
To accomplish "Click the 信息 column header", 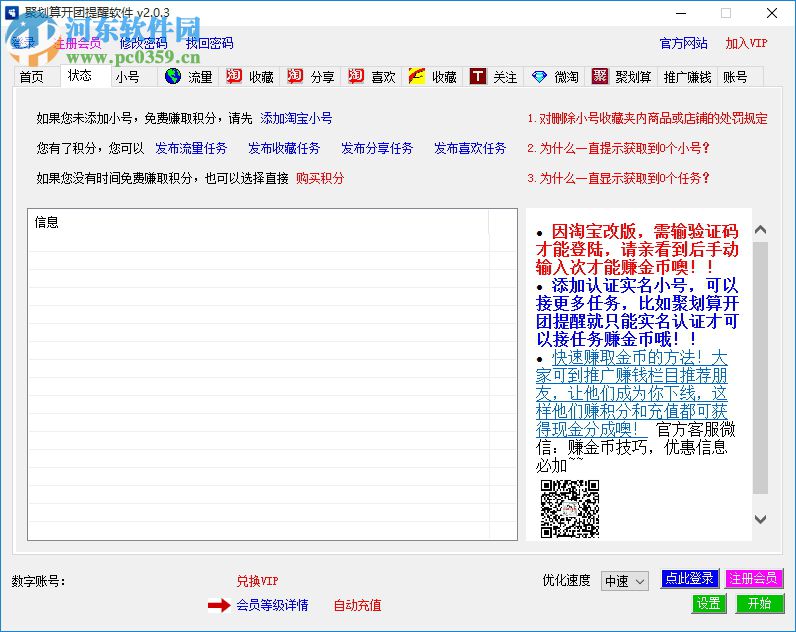I will (258, 222).
